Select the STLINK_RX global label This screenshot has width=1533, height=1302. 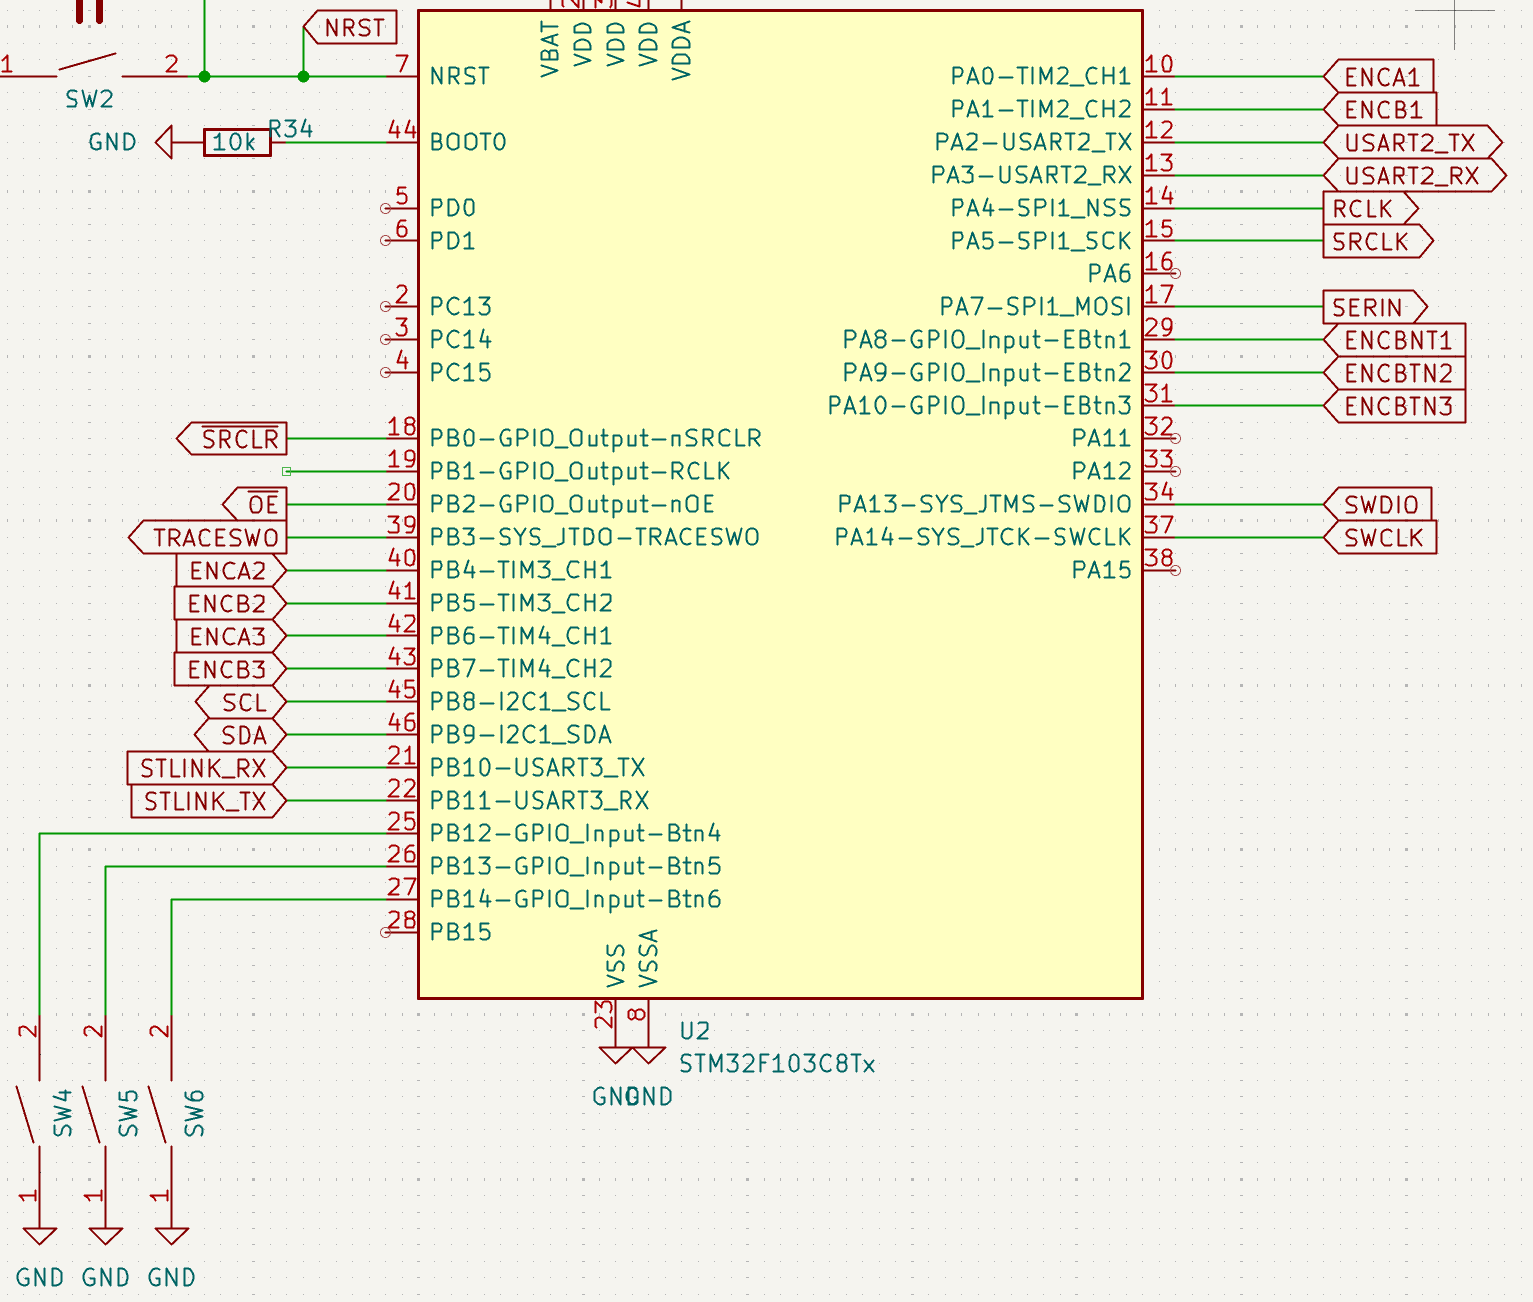206,769
